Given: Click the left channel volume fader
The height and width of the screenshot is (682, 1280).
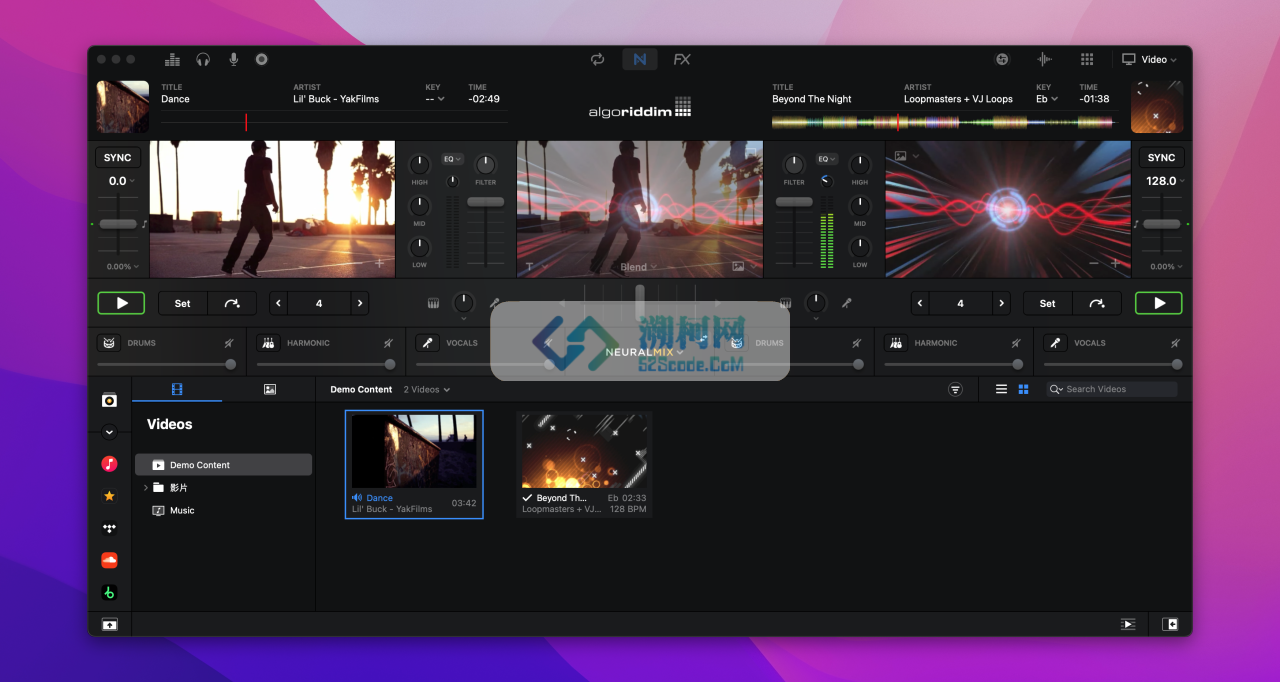Looking at the screenshot, I should (486, 202).
